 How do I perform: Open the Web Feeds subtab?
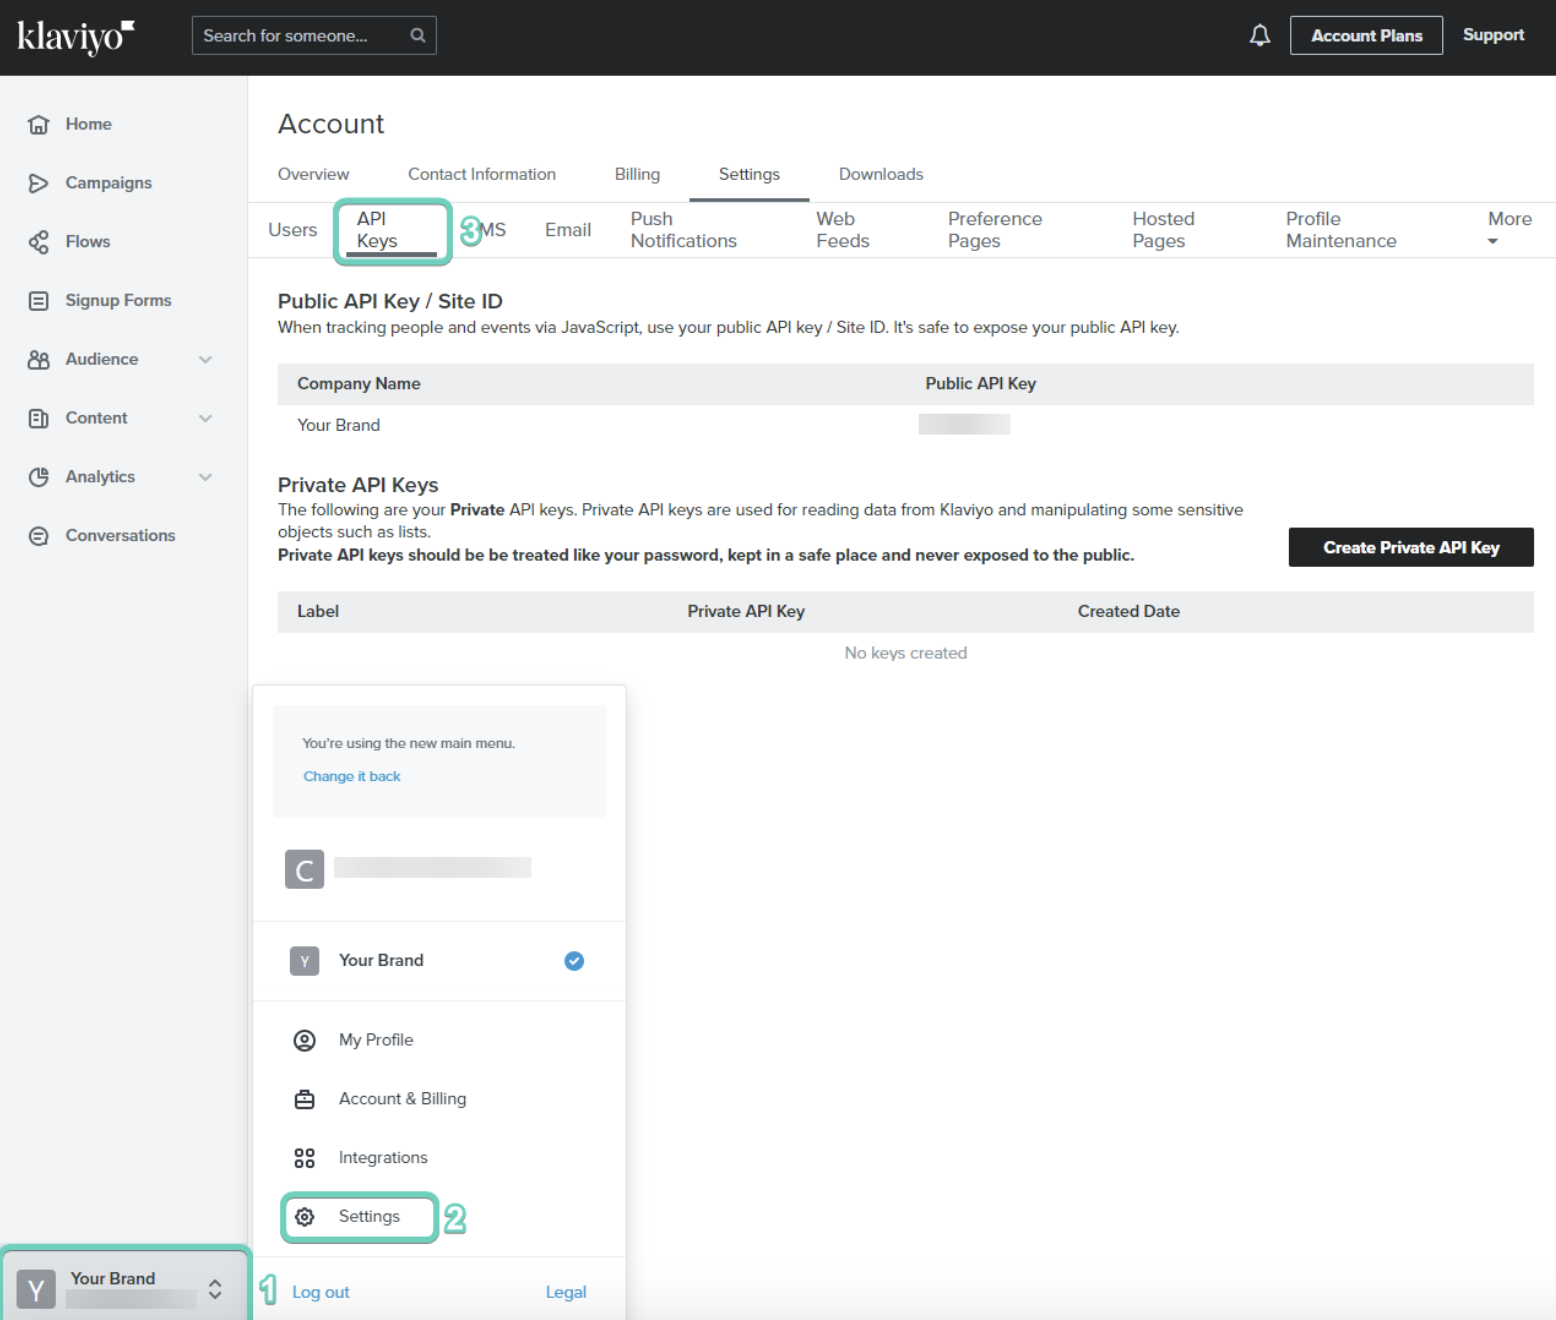[x=843, y=230]
